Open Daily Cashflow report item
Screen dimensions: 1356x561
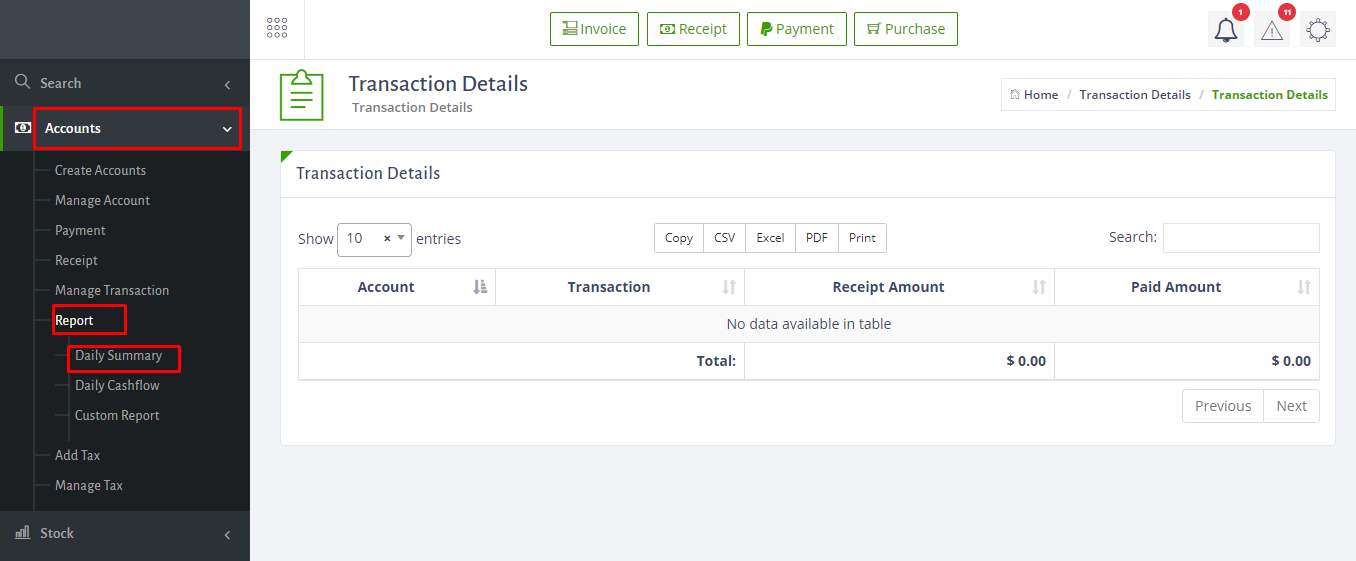[x=117, y=385]
